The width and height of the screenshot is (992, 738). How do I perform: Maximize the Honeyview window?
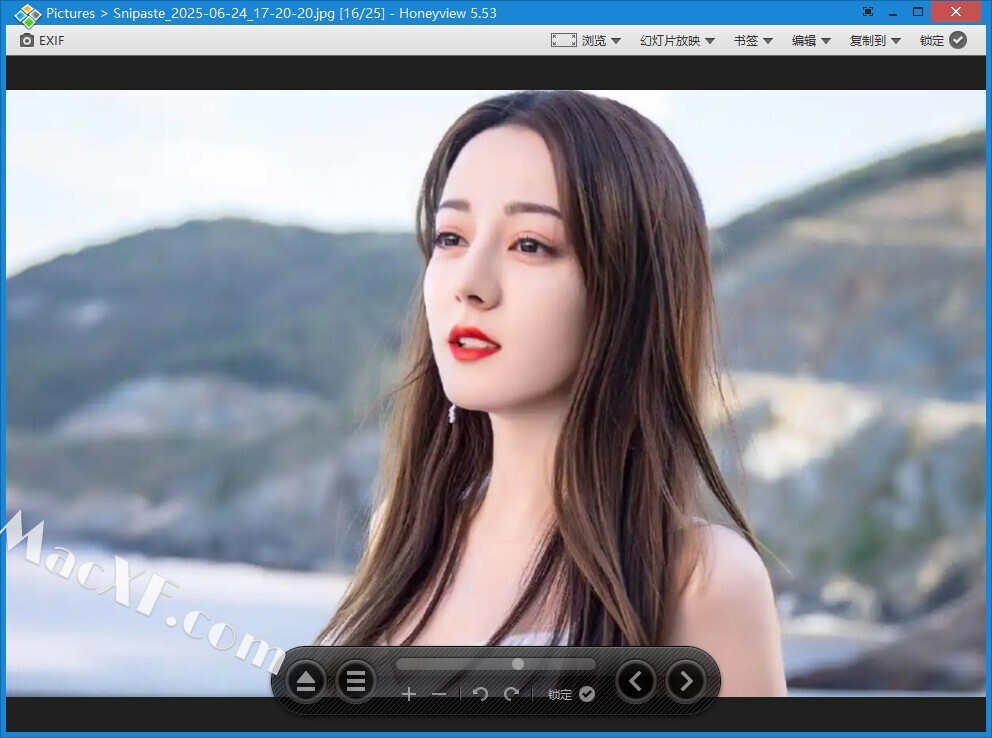(x=918, y=11)
